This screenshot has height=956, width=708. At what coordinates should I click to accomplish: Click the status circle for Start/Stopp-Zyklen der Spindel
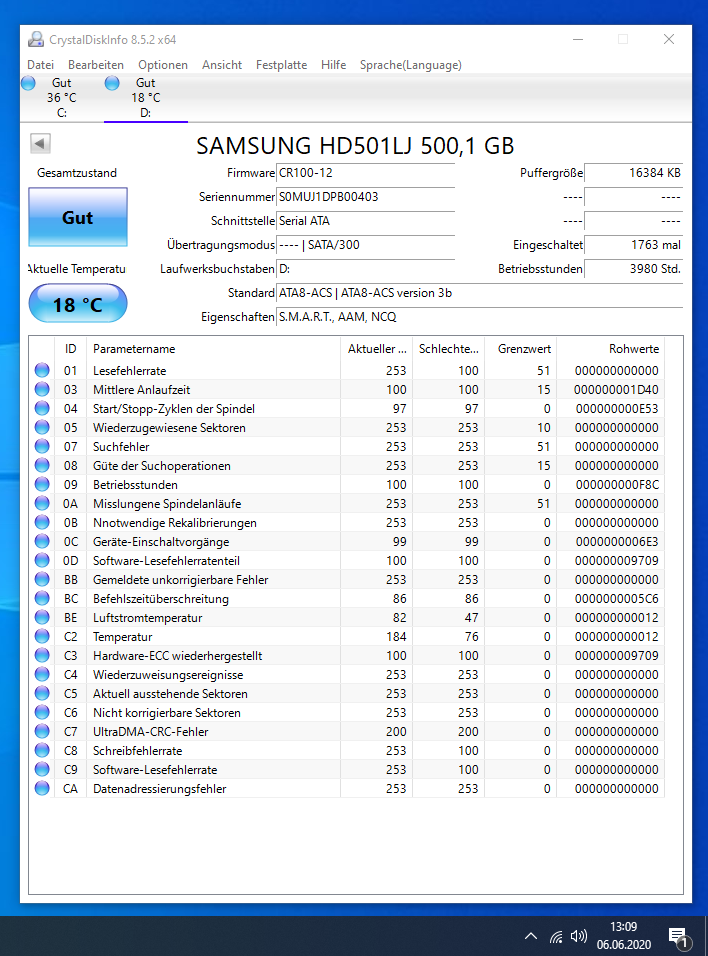tap(42, 408)
